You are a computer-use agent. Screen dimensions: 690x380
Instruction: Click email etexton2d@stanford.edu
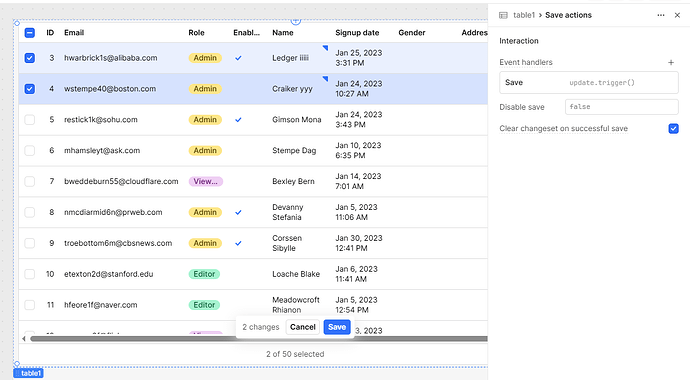click(x=109, y=274)
